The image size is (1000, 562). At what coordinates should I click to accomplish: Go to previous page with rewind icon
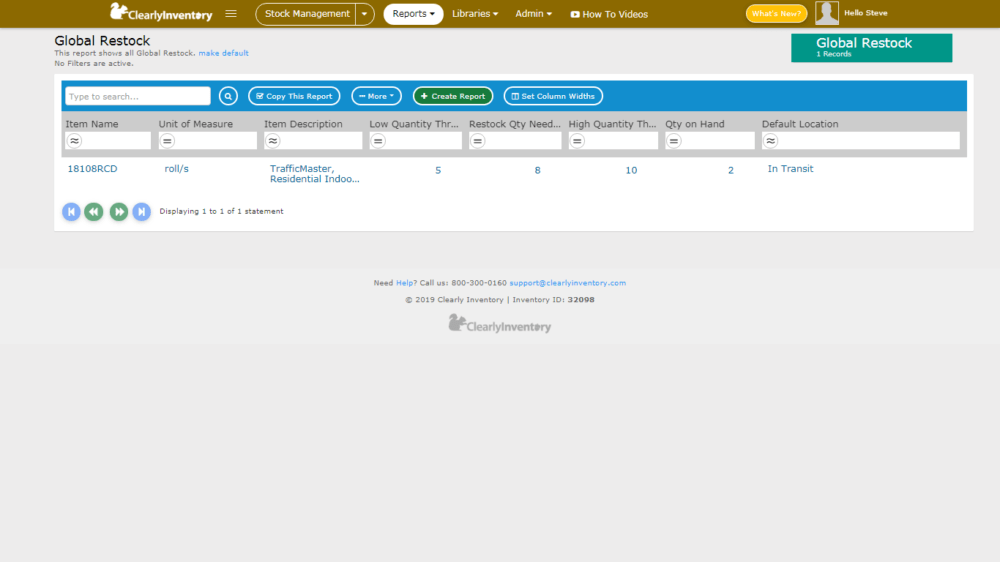tap(94, 212)
